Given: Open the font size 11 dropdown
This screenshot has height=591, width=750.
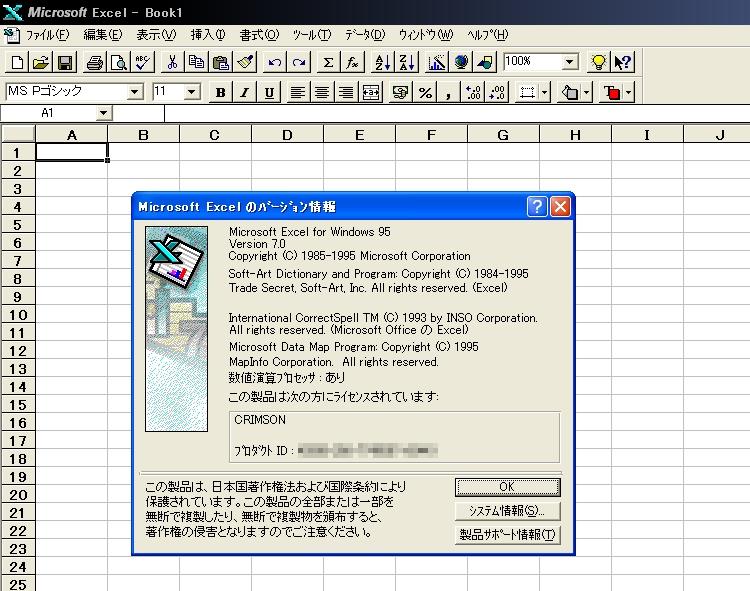Looking at the screenshot, I should pos(191,91).
